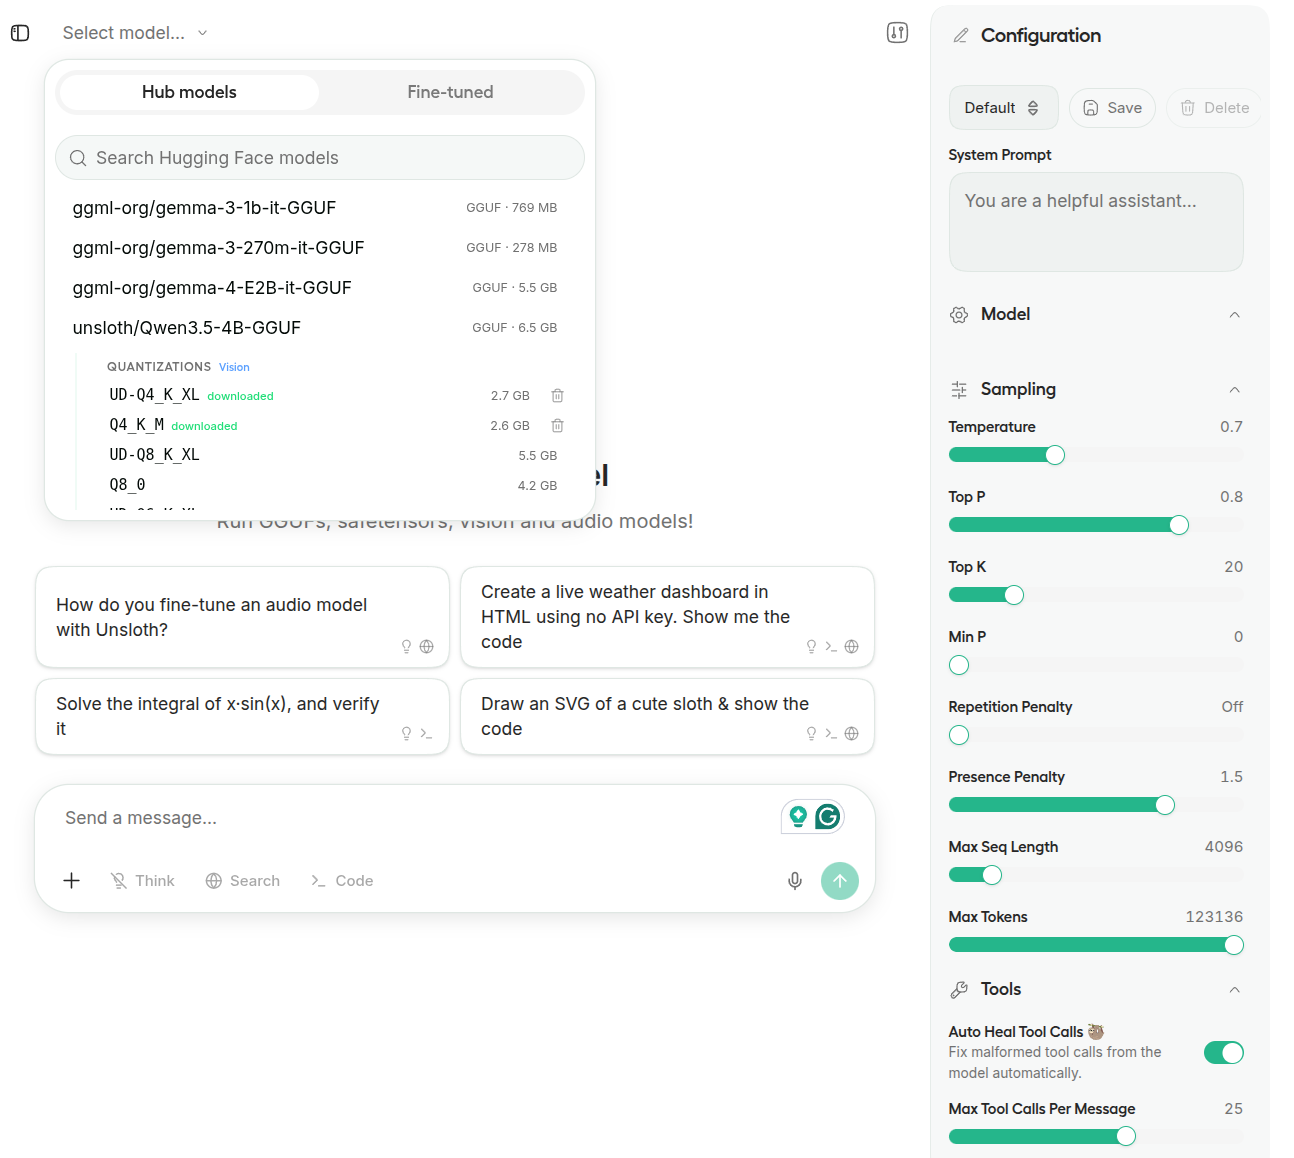
Task: Expand the ggml-org/gemma-3-270m-it-GGUF model
Action: tap(315, 248)
